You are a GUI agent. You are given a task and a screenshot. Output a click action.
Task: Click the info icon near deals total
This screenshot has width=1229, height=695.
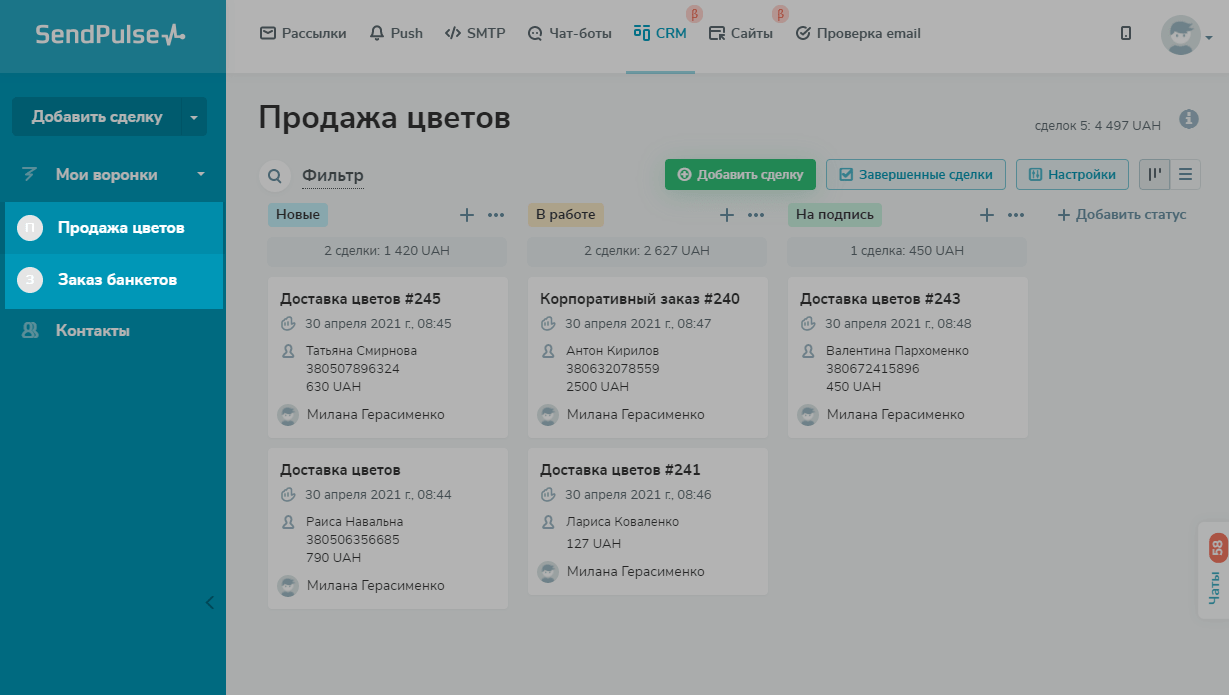(x=1188, y=119)
